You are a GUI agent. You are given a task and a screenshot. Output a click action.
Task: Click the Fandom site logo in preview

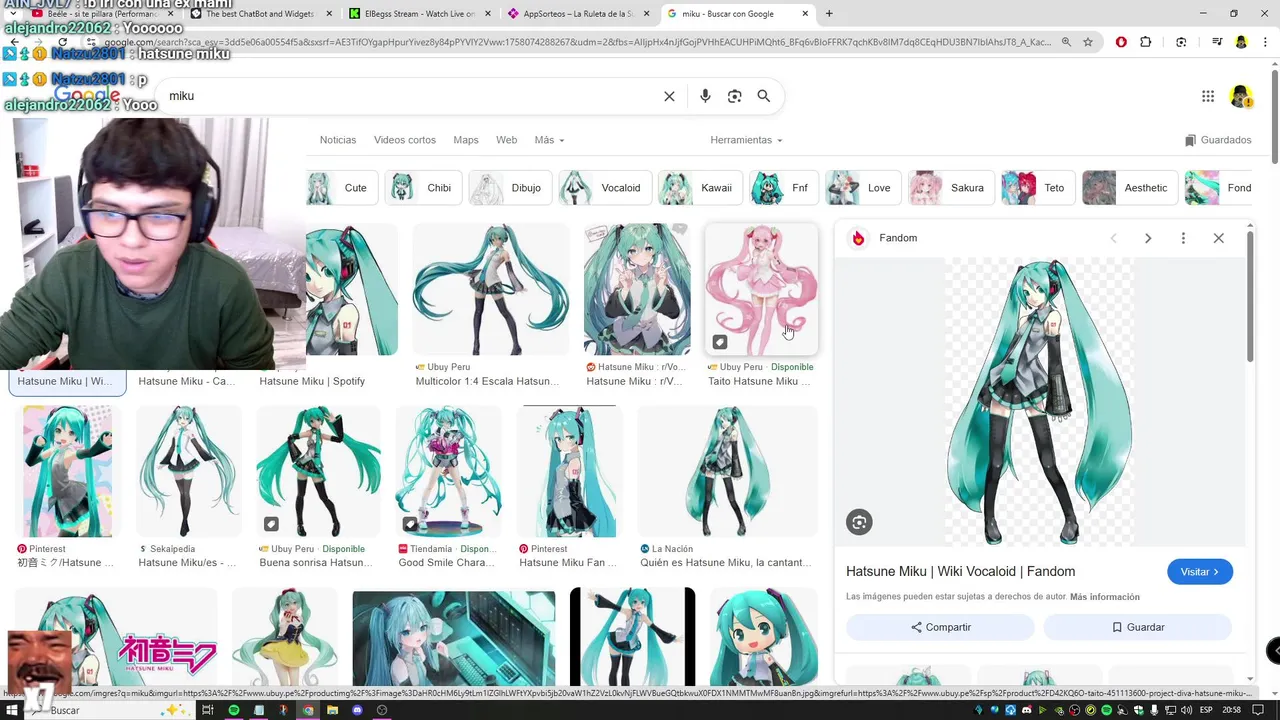[858, 238]
